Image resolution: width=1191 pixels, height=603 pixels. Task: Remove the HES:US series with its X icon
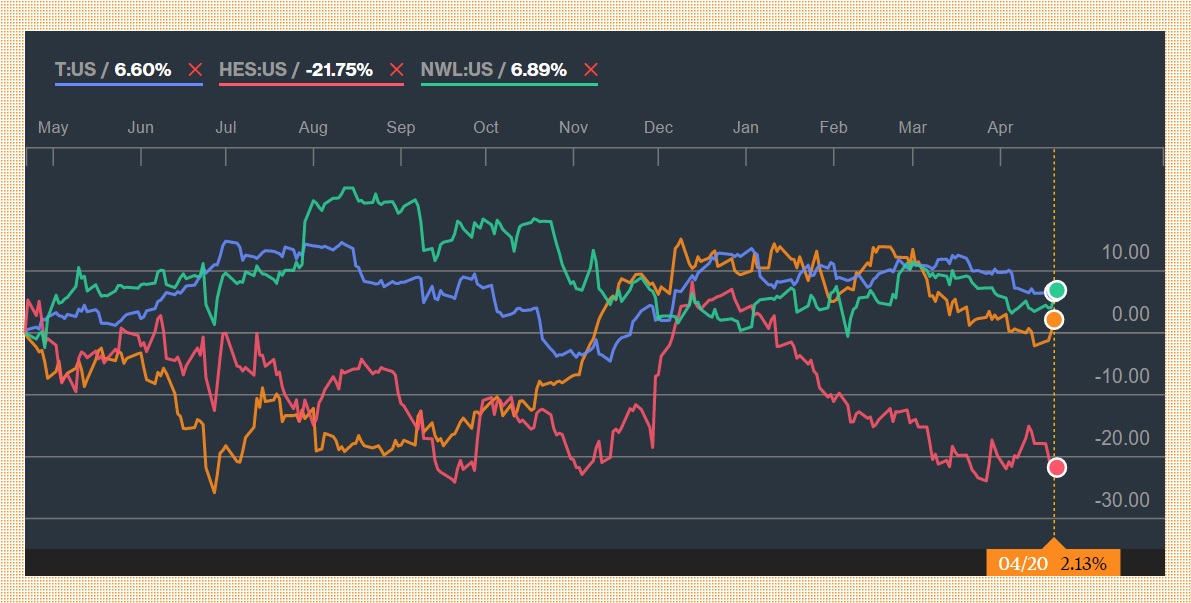[396, 70]
